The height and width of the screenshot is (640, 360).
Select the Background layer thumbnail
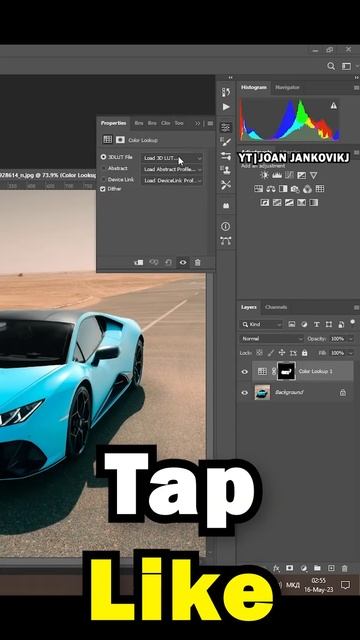tap(262, 393)
